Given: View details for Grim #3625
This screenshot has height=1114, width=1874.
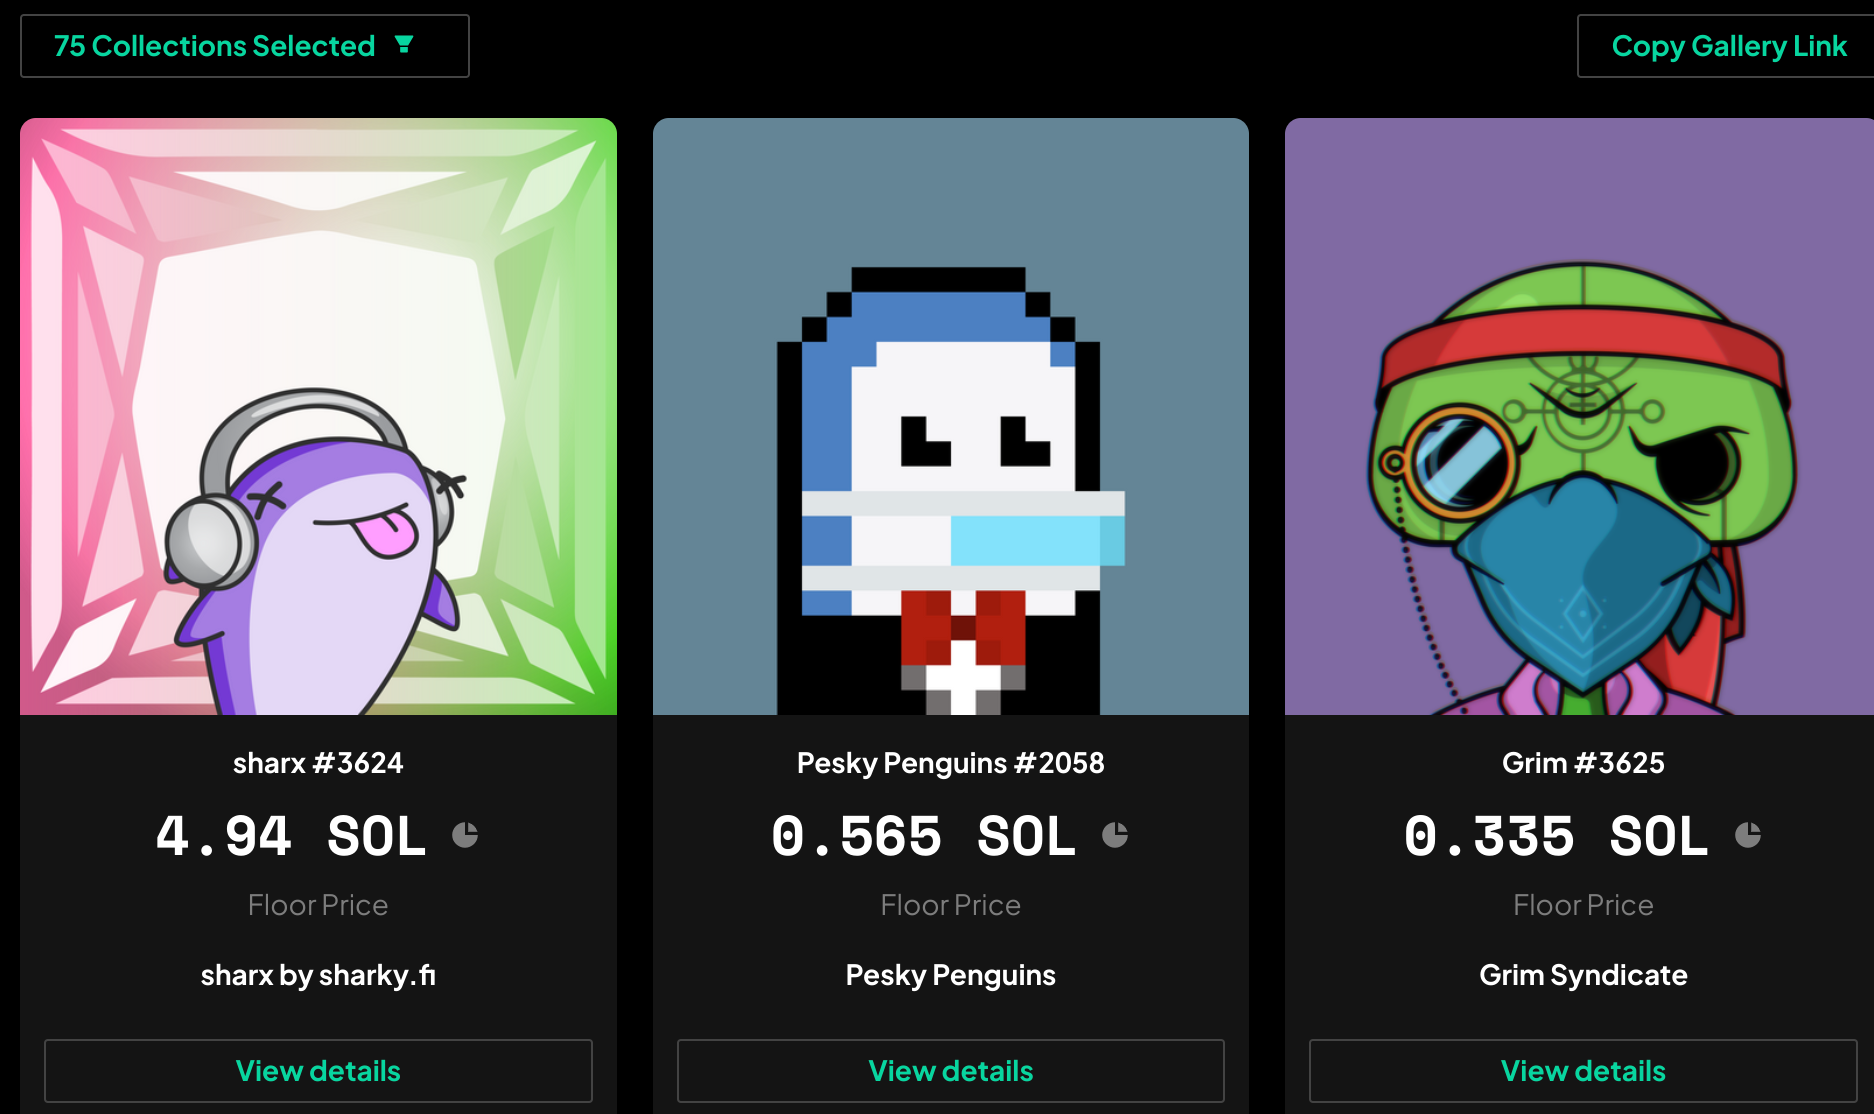Looking at the screenshot, I should (1583, 1071).
